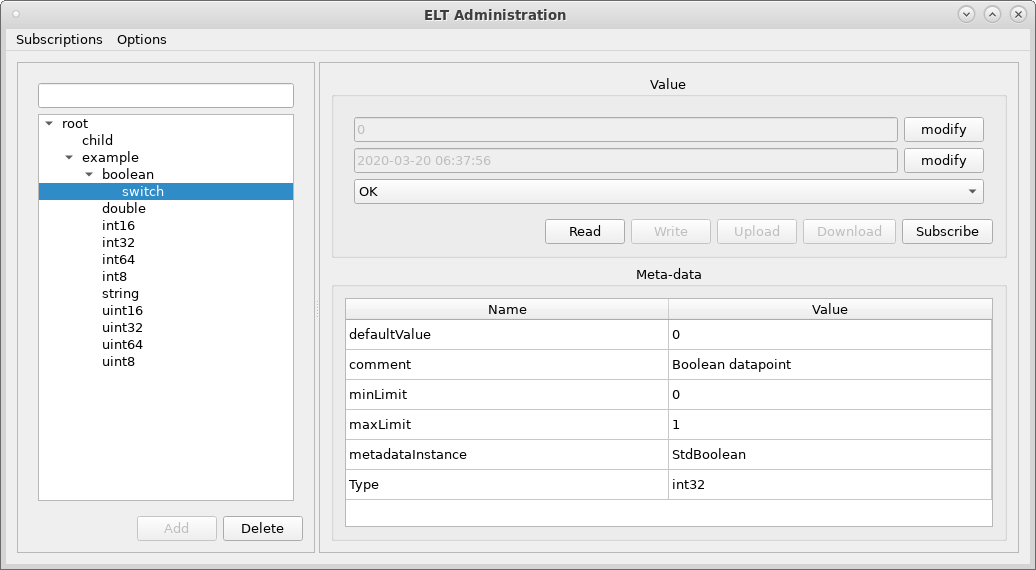
Task: Click modify next to the timestamp field
Action: pos(943,161)
